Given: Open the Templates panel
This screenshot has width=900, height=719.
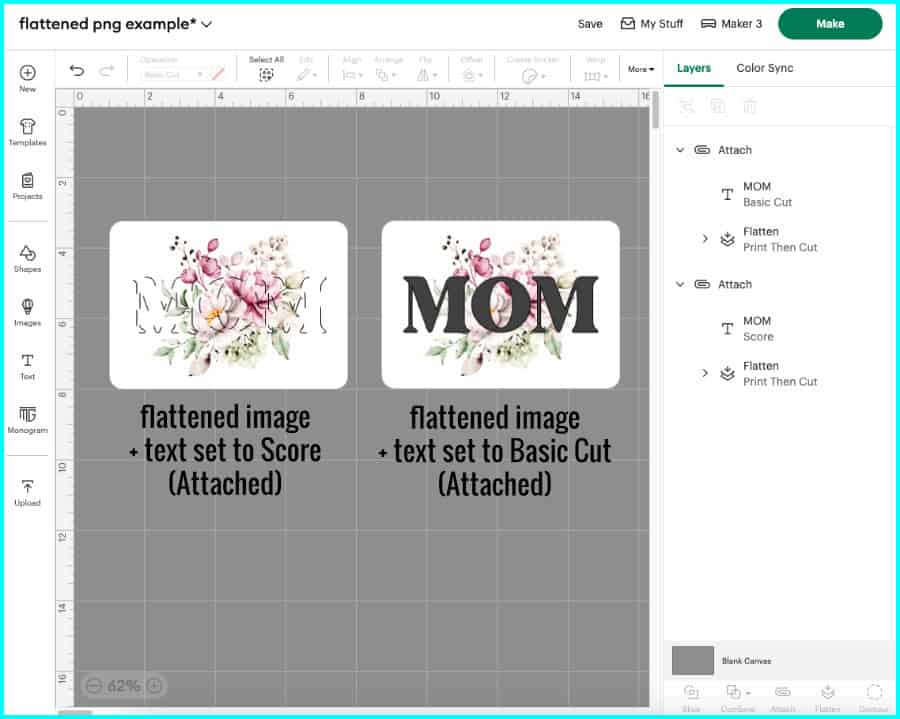Looking at the screenshot, I should click(x=28, y=131).
